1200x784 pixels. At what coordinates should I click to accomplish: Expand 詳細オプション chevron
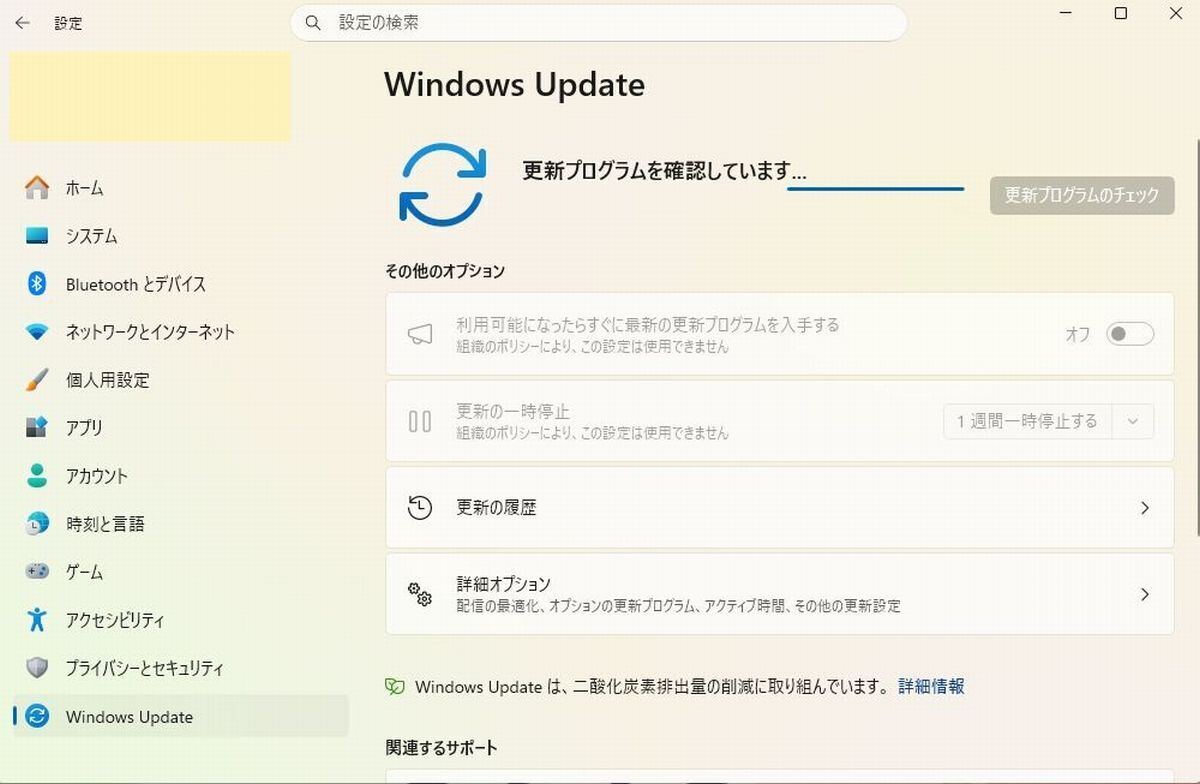[x=1145, y=594]
